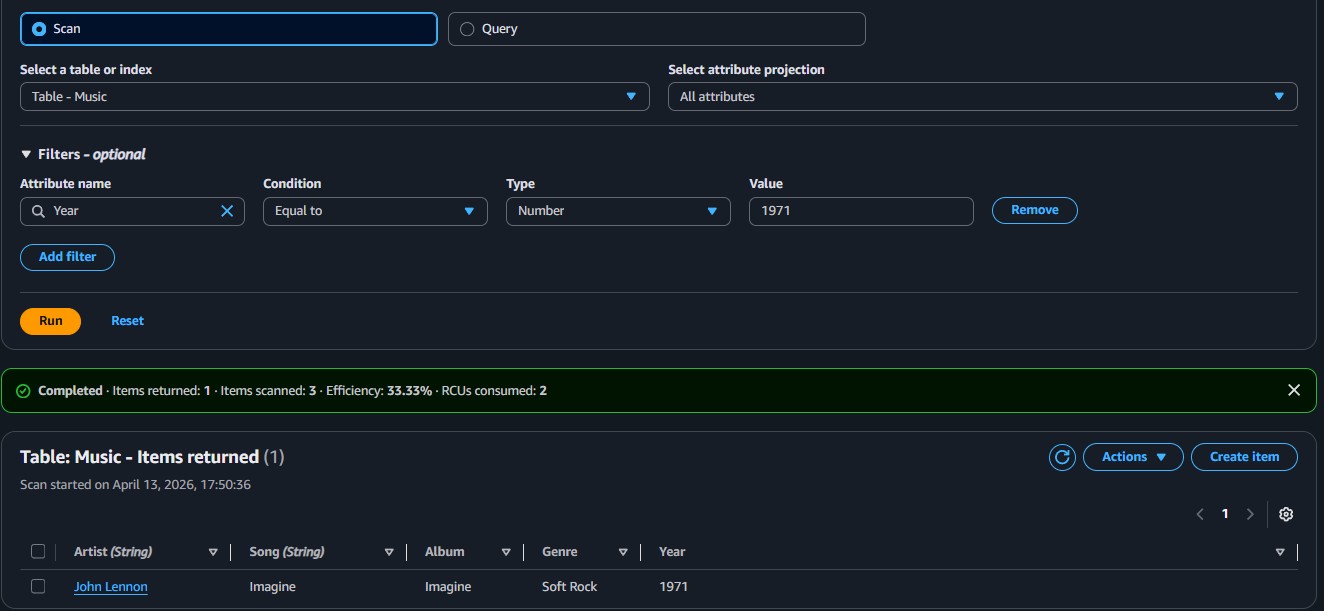Click the Year attribute name field

point(132,211)
